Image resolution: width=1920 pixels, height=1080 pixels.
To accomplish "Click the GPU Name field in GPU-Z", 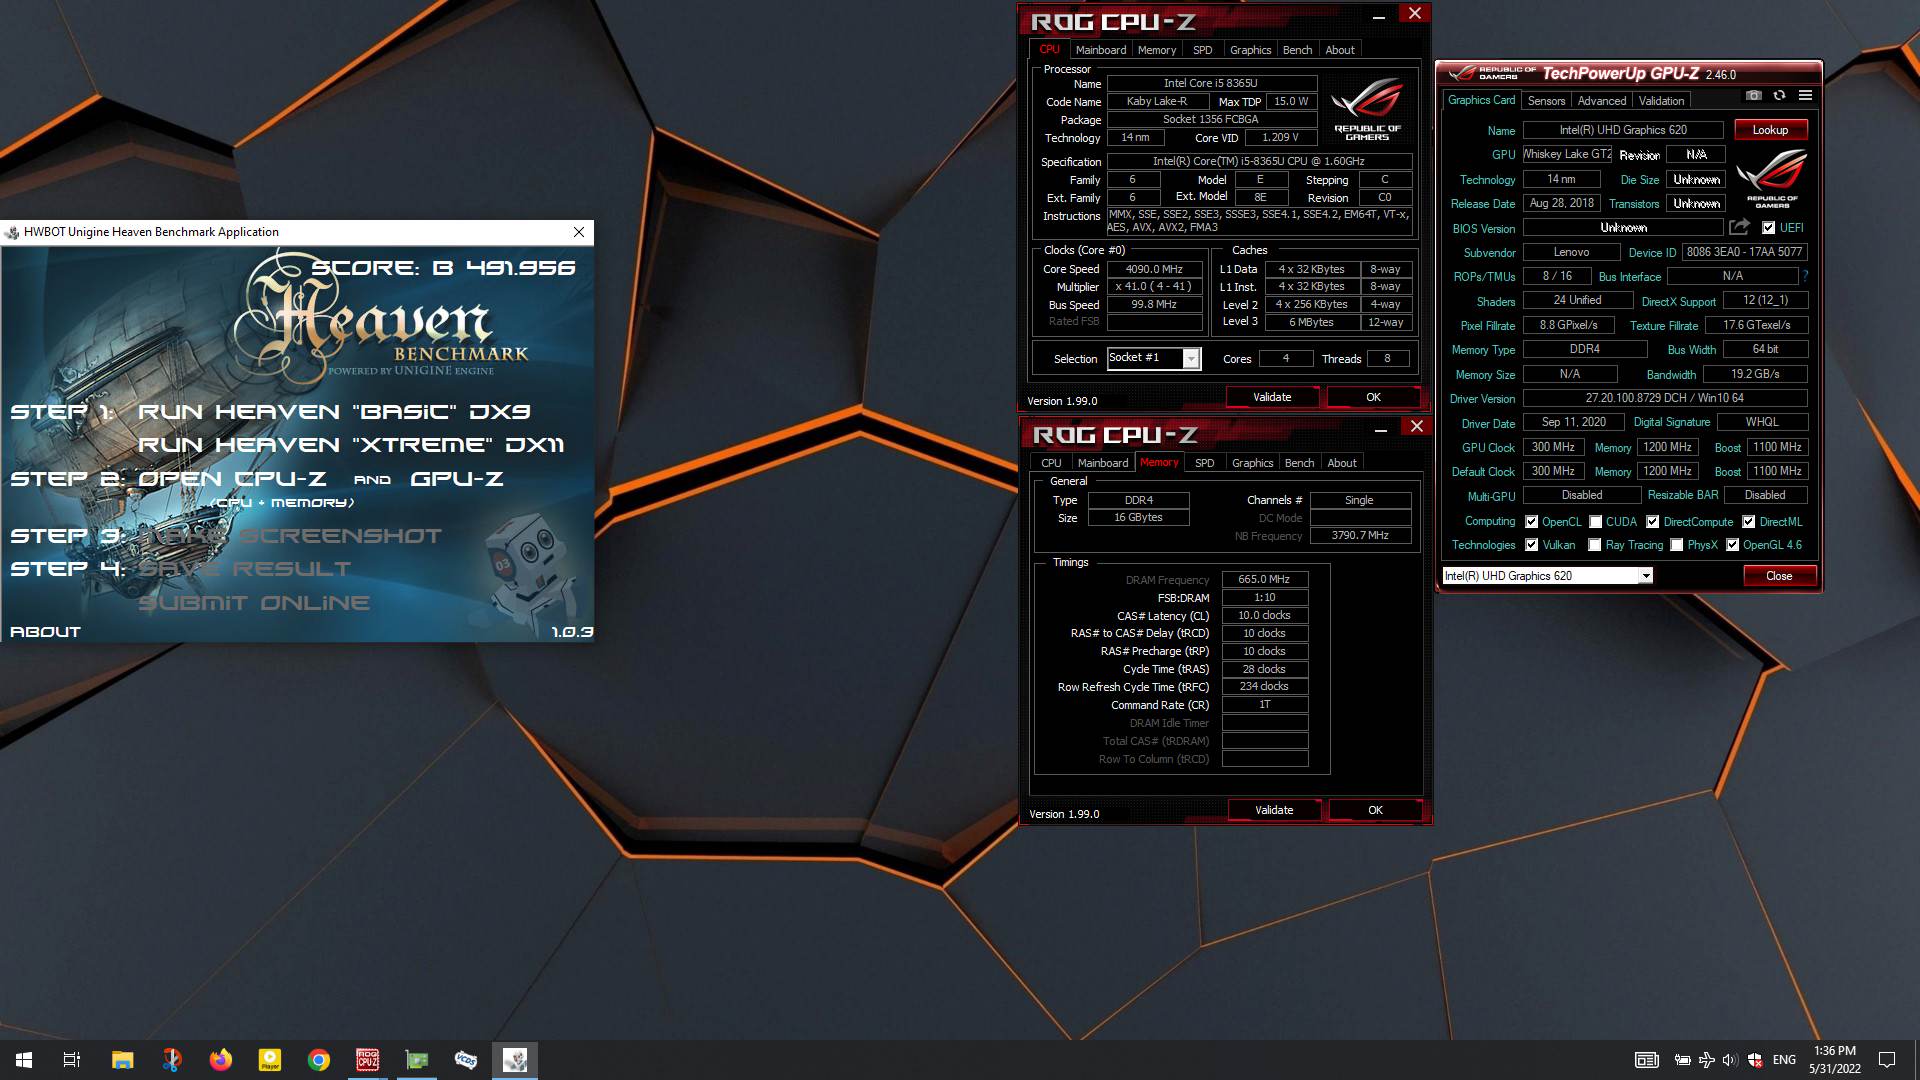I will tap(1622, 130).
